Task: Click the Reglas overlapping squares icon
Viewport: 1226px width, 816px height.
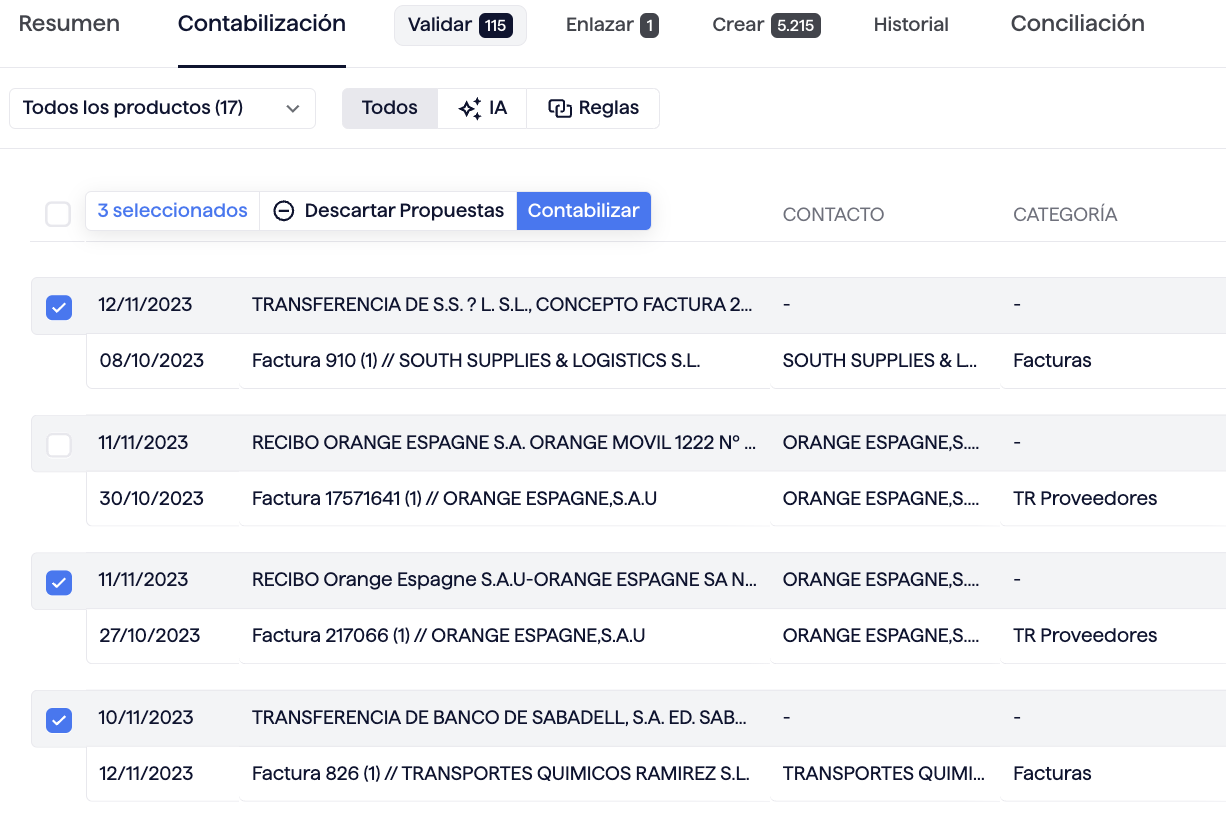Action: pos(560,109)
